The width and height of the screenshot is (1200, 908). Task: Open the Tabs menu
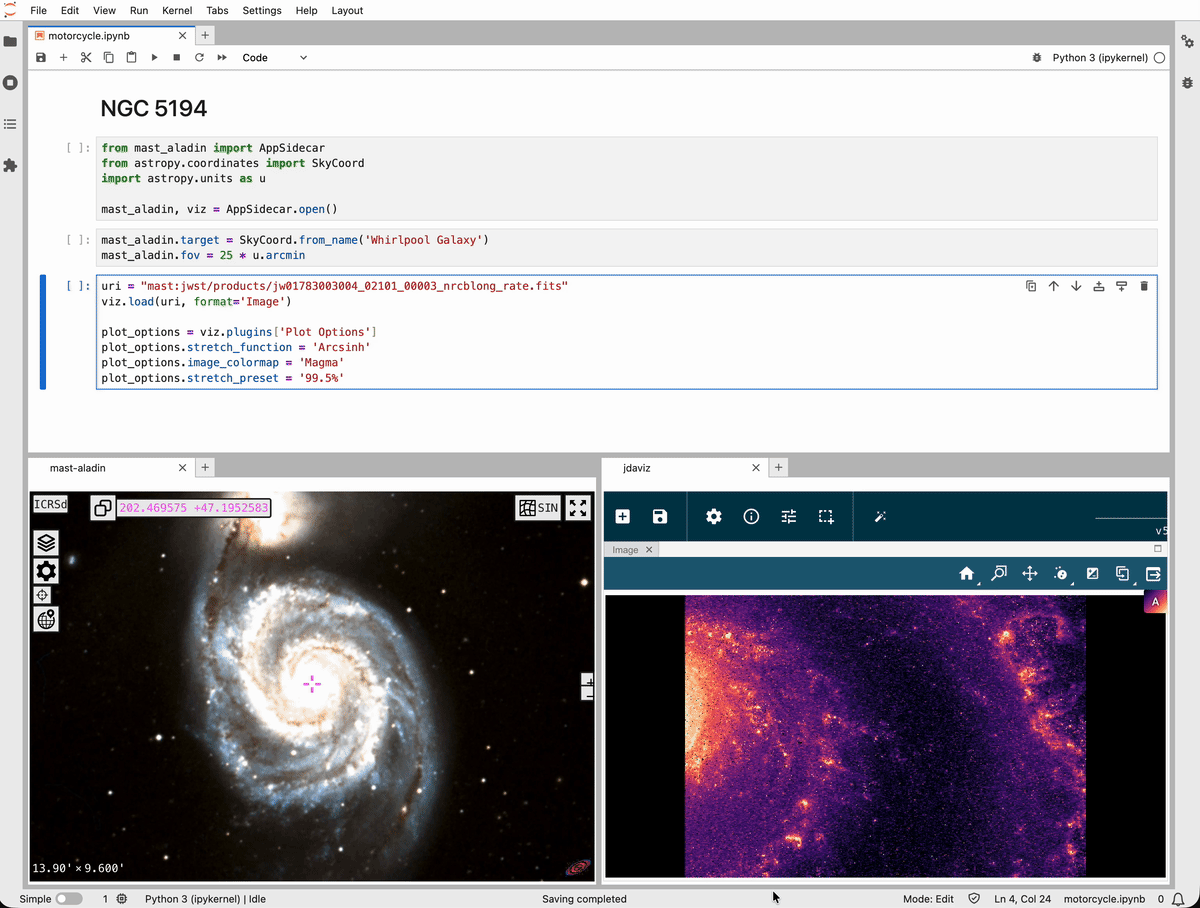point(217,10)
